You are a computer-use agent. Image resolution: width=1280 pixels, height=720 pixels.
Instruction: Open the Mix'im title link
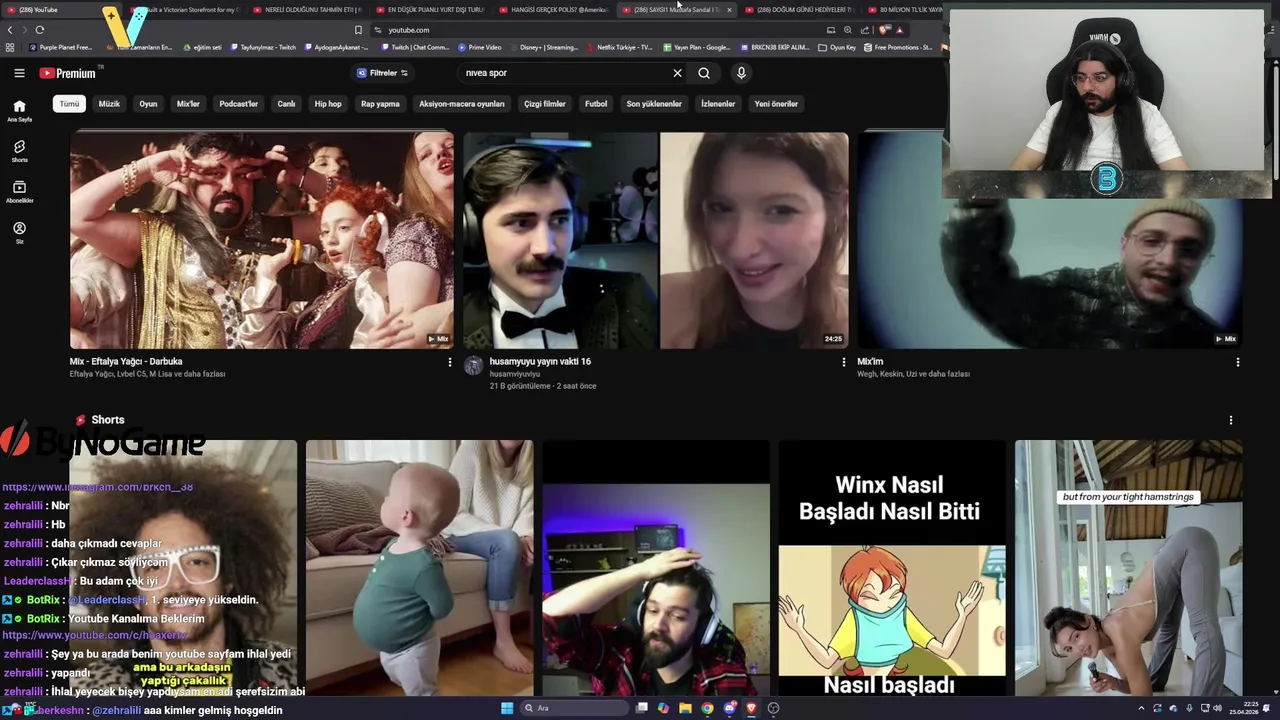tap(870, 362)
